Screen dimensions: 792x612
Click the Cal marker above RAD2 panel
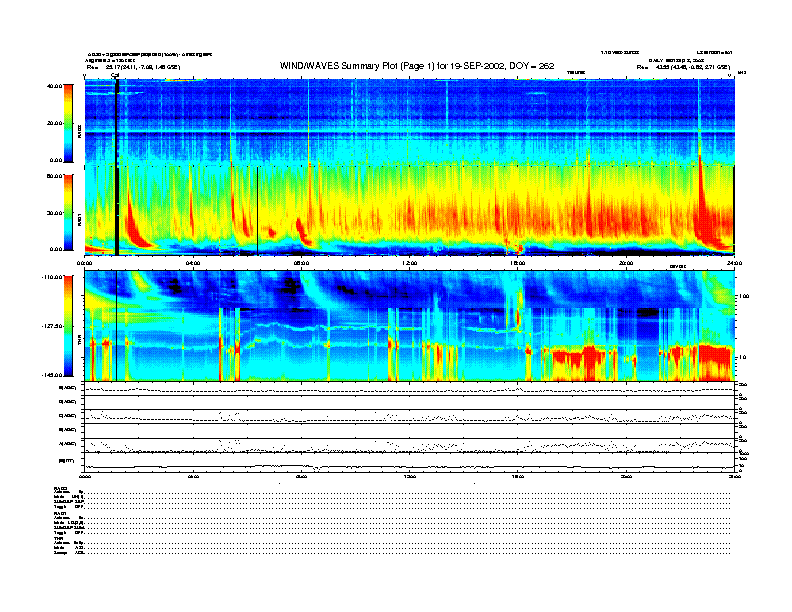pos(115,76)
